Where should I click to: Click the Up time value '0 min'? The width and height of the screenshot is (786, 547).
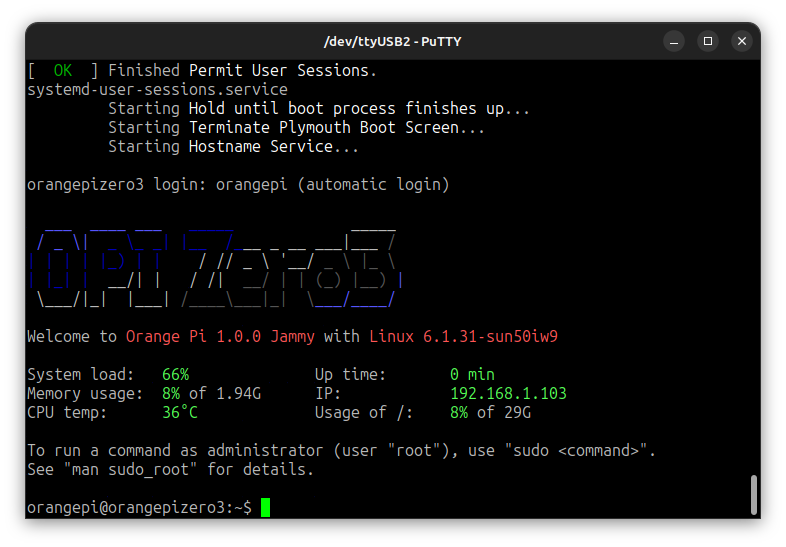click(x=472, y=375)
